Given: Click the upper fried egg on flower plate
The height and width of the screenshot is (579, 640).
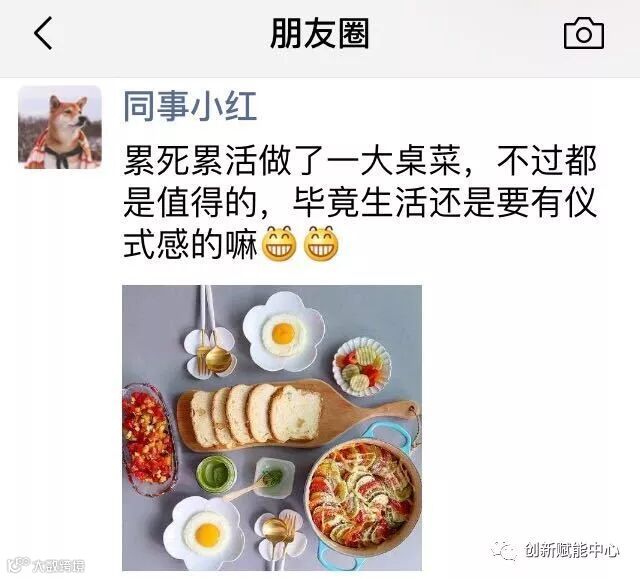Looking at the screenshot, I should (x=284, y=332).
